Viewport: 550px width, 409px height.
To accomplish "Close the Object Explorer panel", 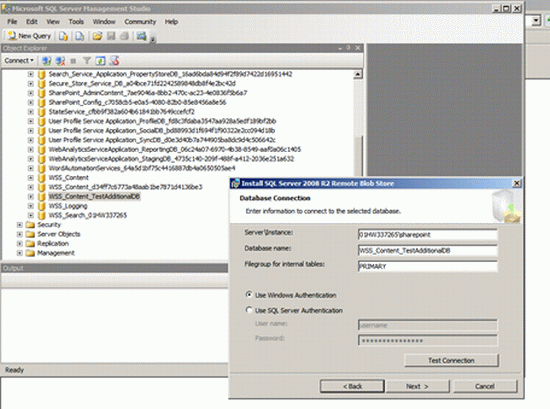I will tap(358, 48).
